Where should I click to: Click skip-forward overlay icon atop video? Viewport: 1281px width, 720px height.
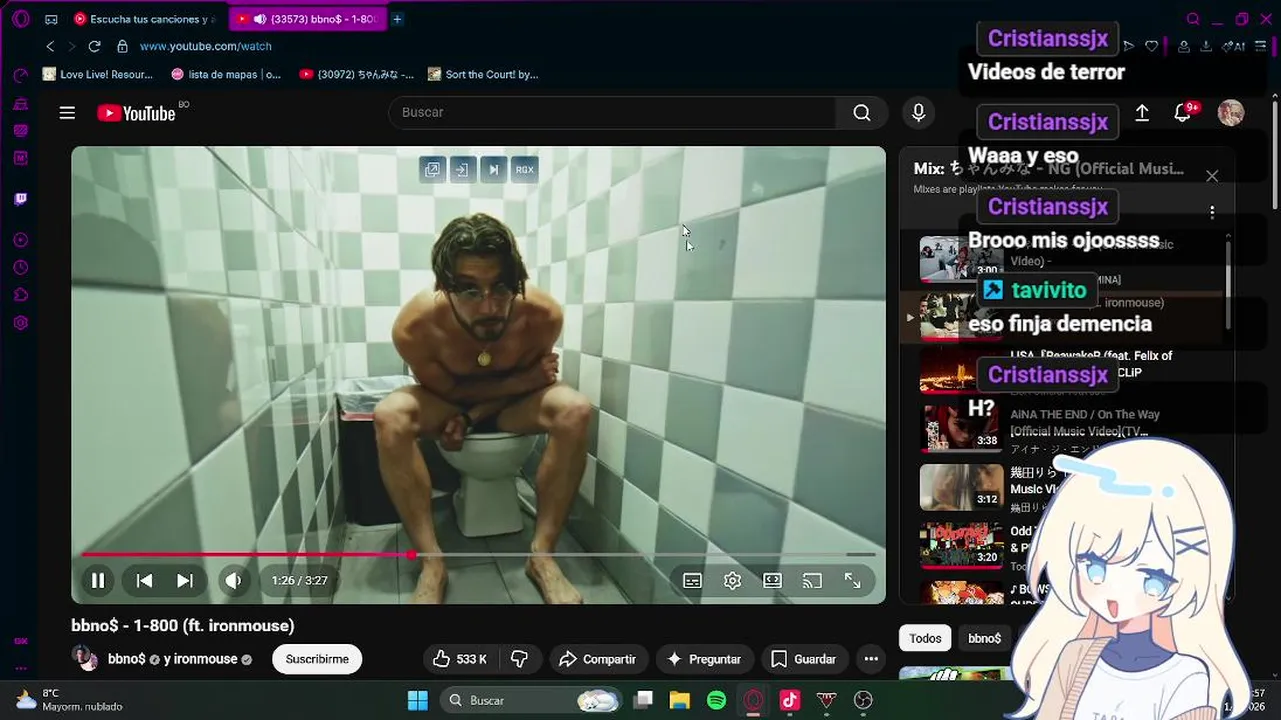494,169
